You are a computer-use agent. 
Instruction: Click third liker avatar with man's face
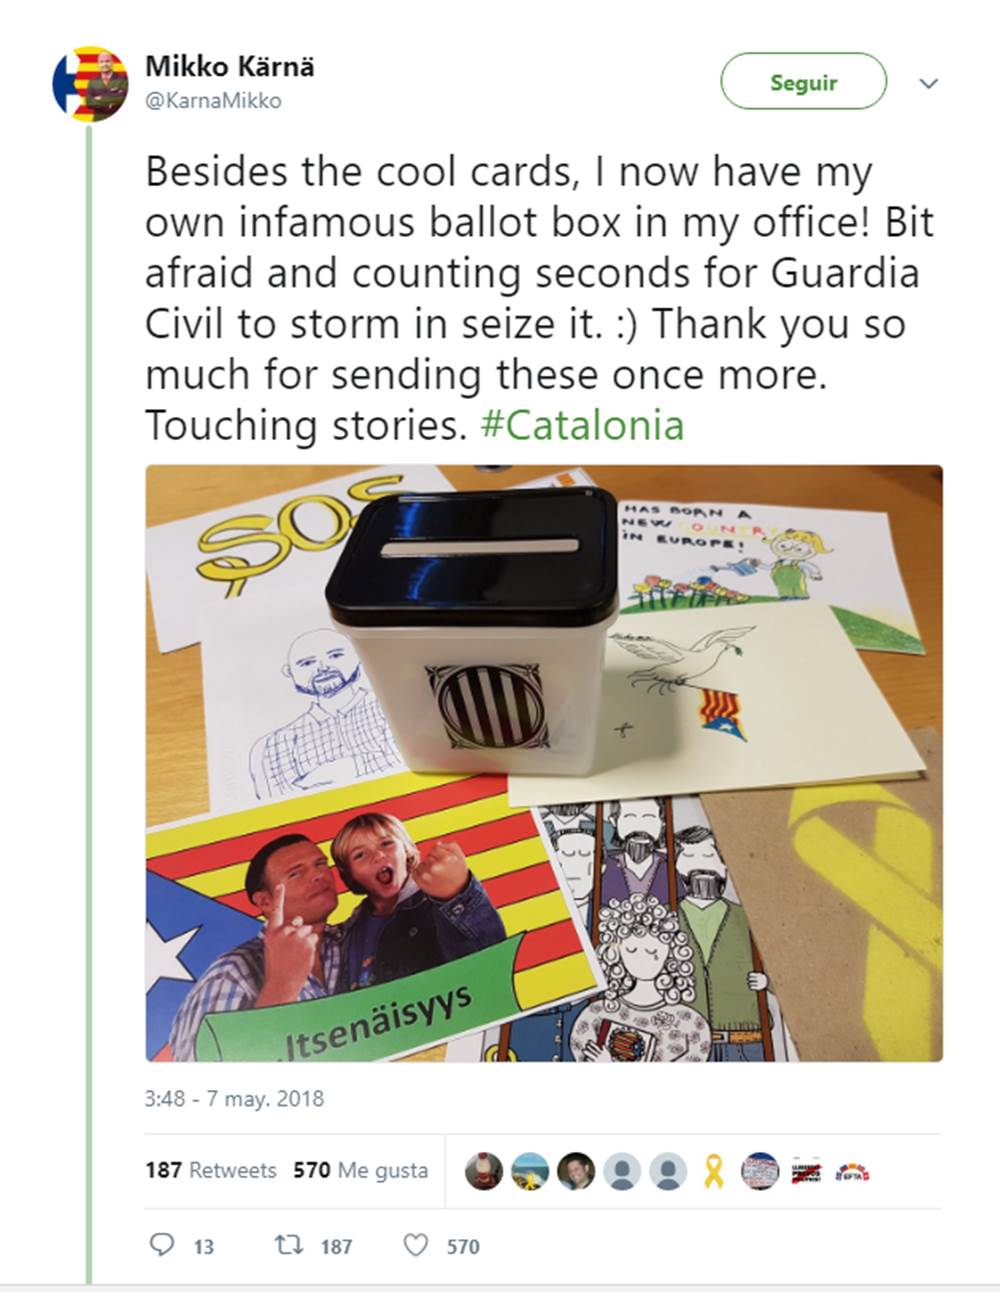coord(576,1171)
